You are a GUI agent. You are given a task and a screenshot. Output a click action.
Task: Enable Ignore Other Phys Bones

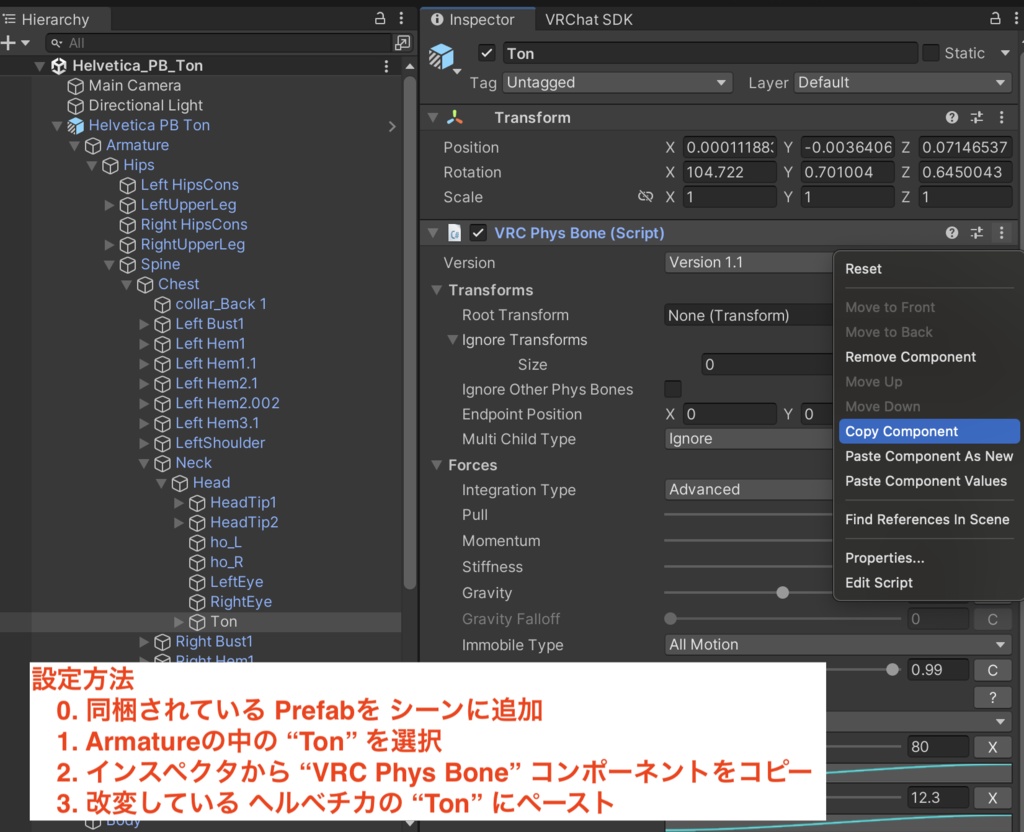click(x=673, y=389)
